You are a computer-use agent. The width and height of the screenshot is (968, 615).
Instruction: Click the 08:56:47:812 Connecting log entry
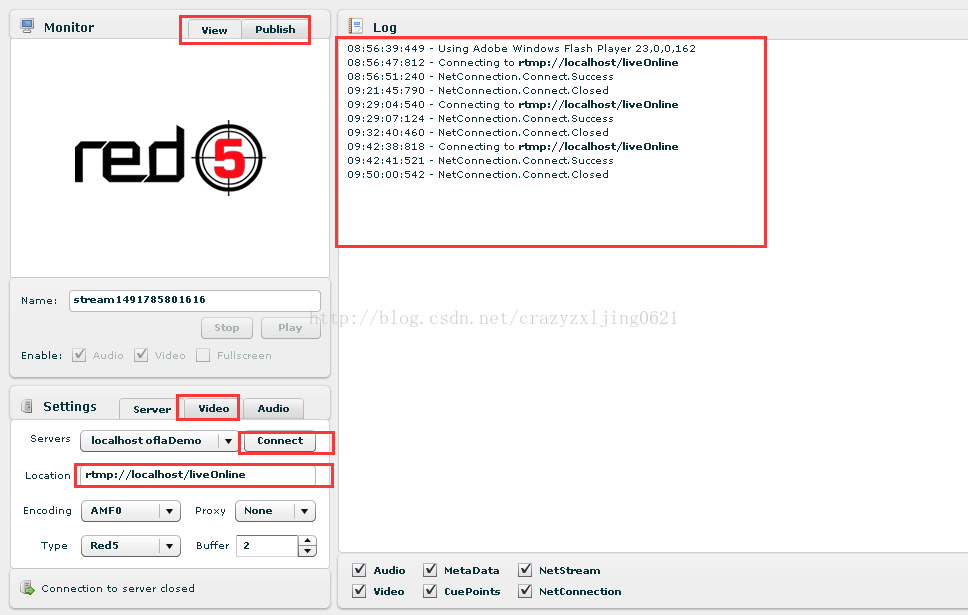click(512, 62)
